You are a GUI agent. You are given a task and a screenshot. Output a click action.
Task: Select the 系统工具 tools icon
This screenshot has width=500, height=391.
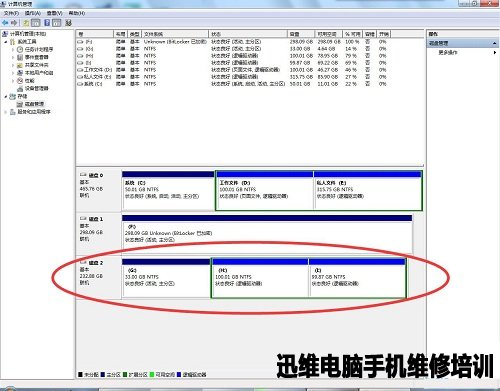[13, 42]
